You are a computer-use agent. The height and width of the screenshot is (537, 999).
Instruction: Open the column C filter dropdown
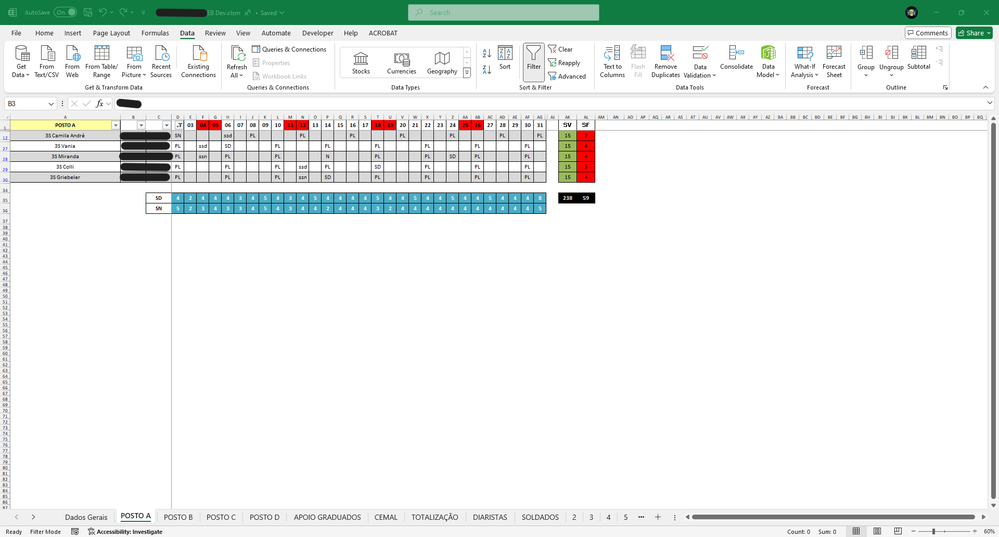[166, 125]
